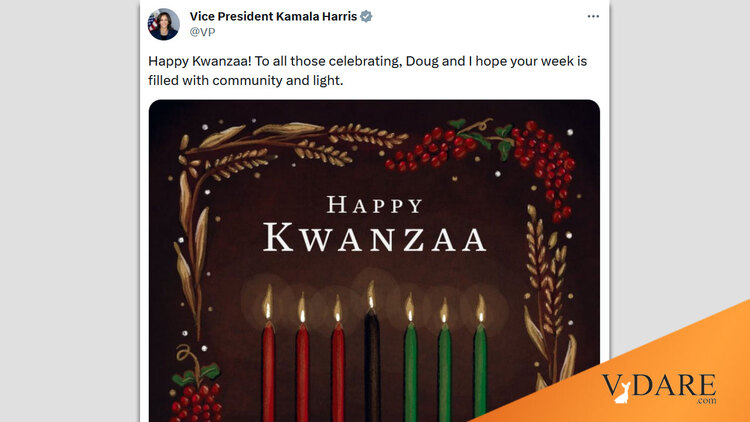The width and height of the screenshot is (750, 422).
Task: Click the middle red candle
Action: 302,370
